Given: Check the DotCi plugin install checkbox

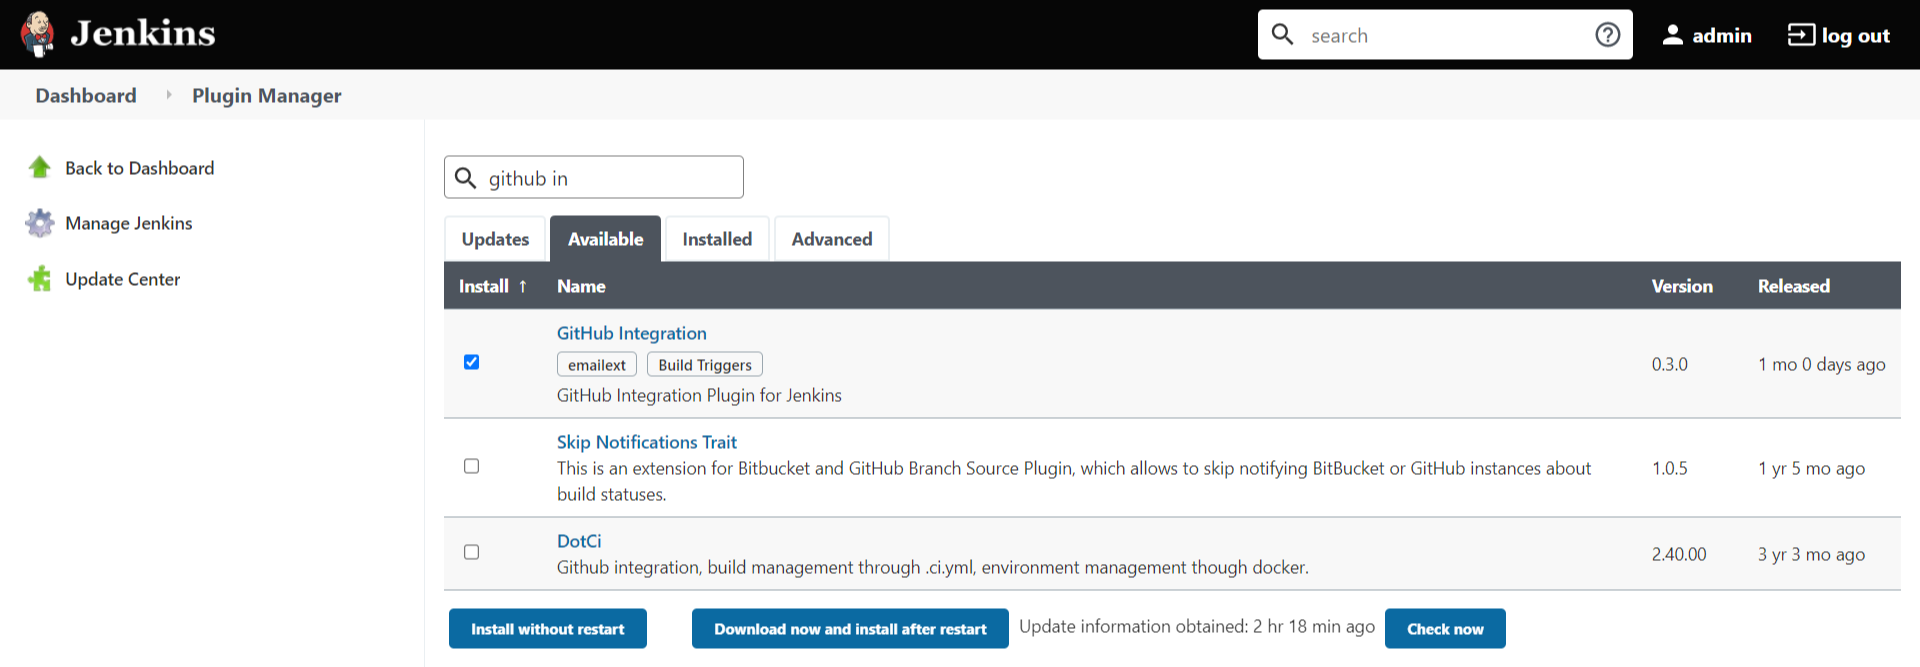Looking at the screenshot, I should coord(472,552).
